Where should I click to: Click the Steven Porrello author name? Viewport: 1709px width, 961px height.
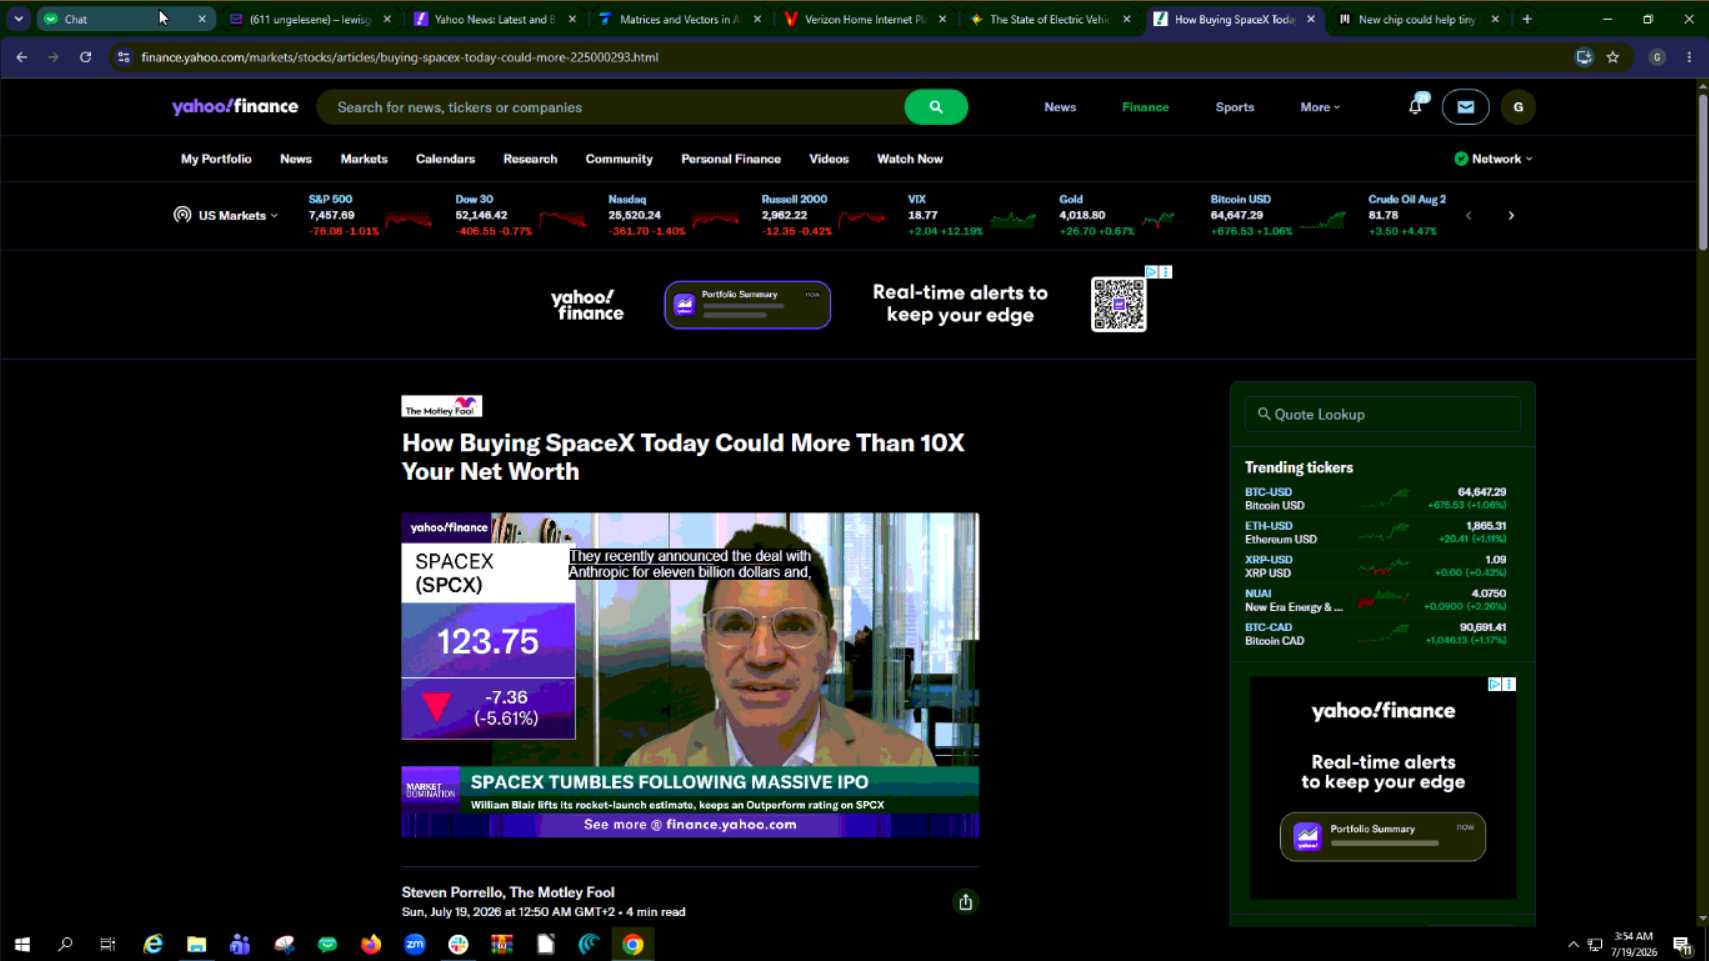(x=450, y=892)
